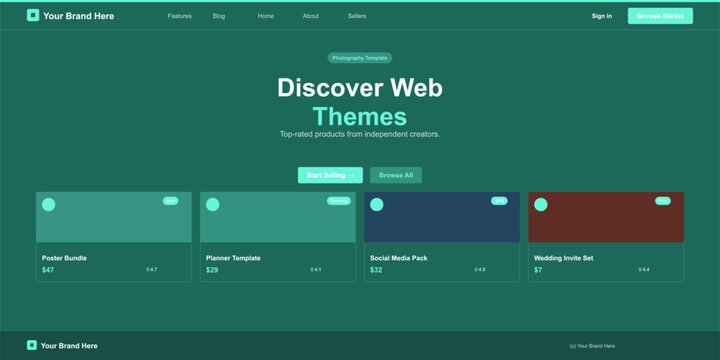Screen dimensions: 720x360
Task: Open the Blog nav item
Action: (219, 16)
